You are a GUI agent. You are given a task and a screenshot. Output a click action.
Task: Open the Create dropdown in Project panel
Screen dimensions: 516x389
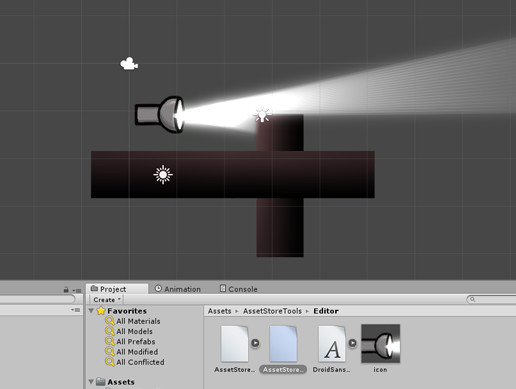coord(107,300)
